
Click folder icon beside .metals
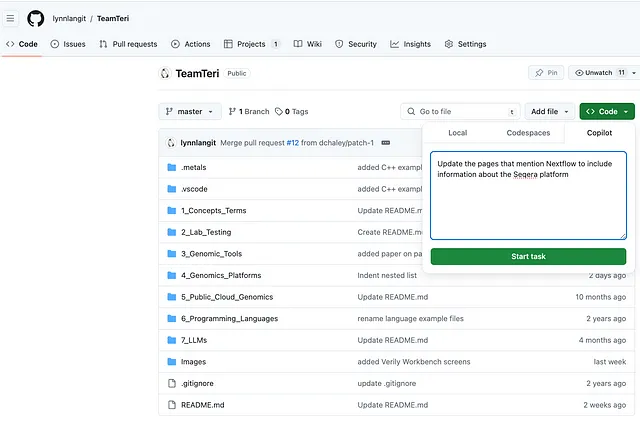click(x=172, y=167)
